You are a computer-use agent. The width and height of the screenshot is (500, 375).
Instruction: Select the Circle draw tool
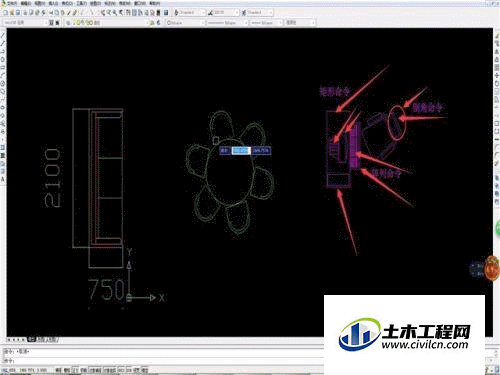3,83
